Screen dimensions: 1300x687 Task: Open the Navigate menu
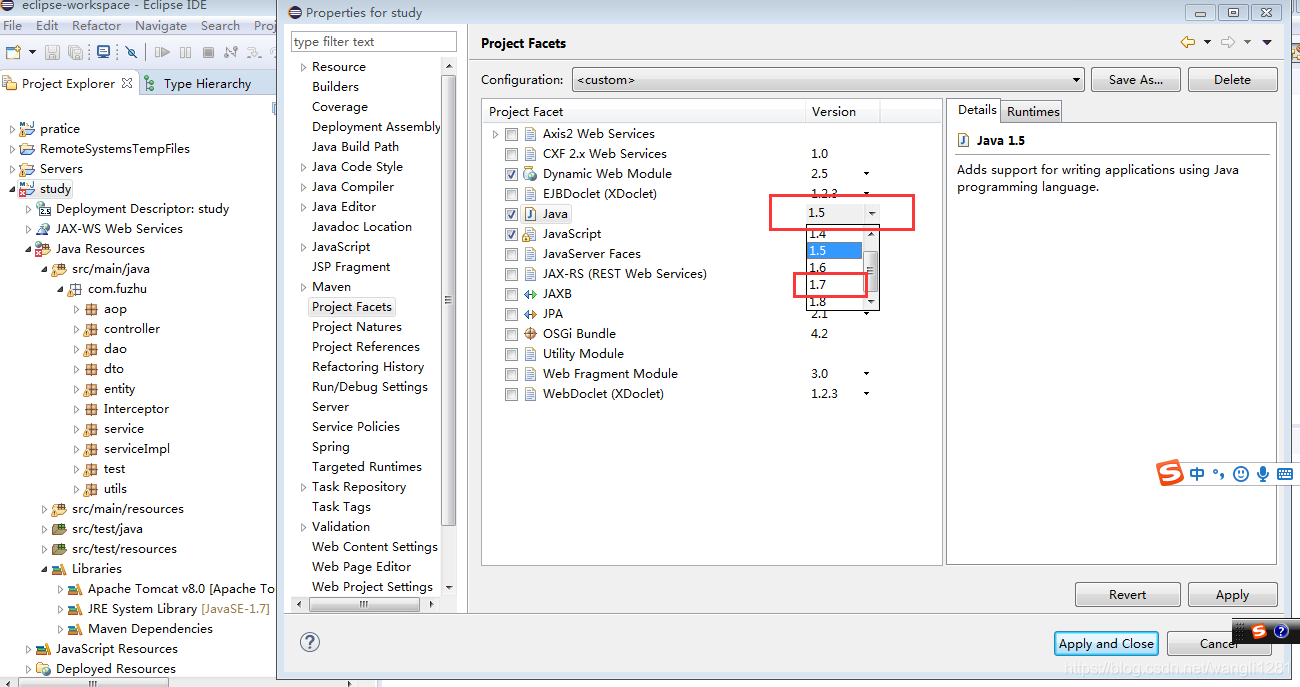coord(160,26)
